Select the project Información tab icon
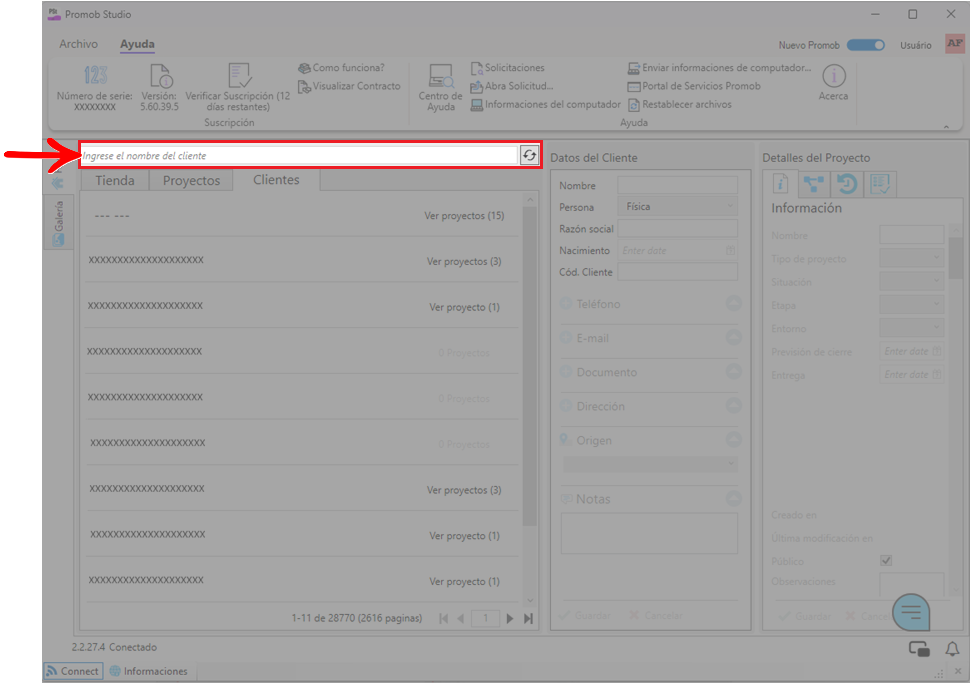The width and height of the screenshot is (972, 692). click(x=780, y=184)
